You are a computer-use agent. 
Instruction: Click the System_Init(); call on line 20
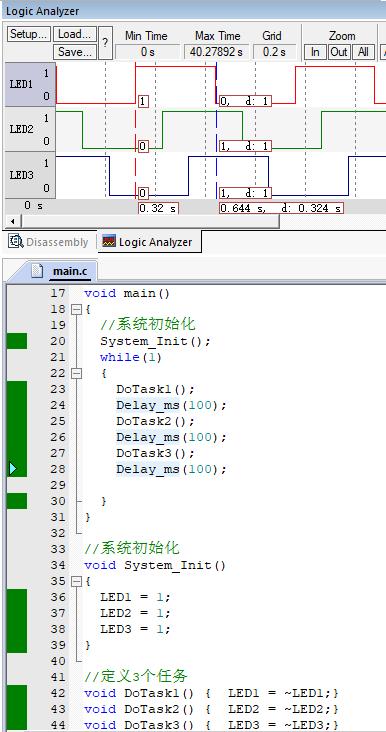click(155, 341)
